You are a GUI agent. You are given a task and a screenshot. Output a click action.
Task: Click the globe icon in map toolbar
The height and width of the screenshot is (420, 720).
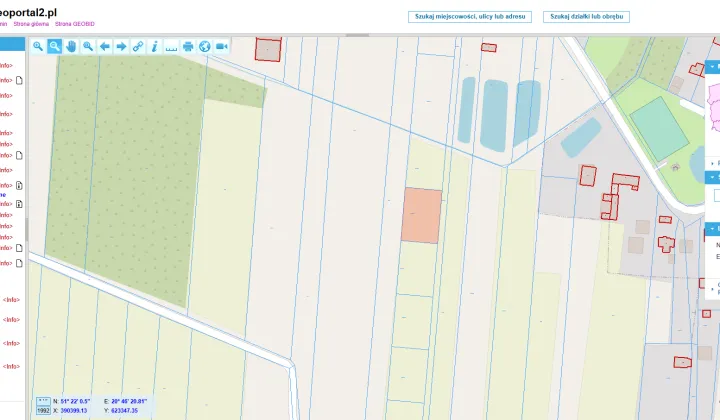(205, 46)
